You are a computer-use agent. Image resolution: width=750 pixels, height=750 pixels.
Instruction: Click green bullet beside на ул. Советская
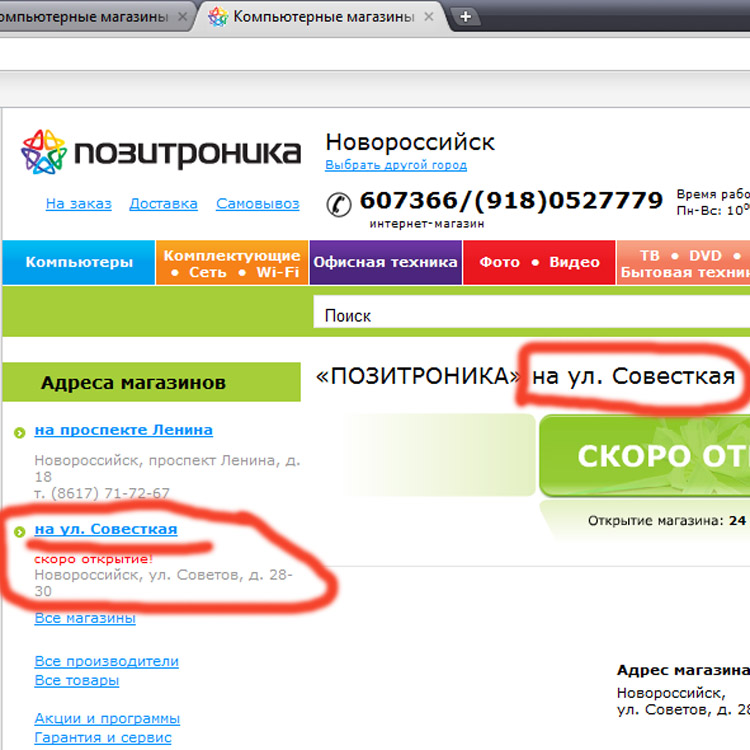(19, 531)
